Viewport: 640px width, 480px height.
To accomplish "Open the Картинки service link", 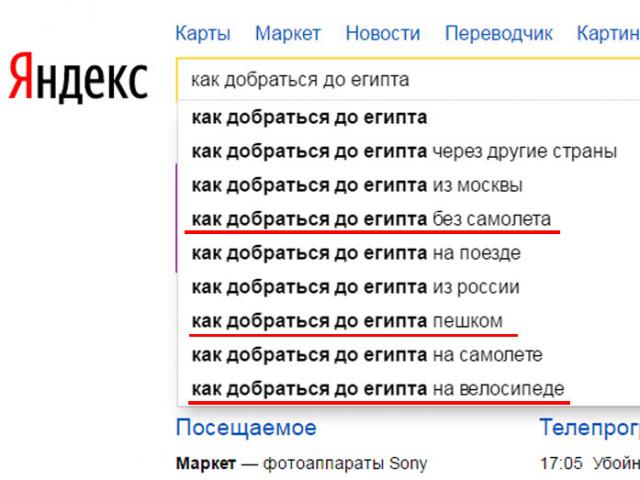I will tap(608, 34).
